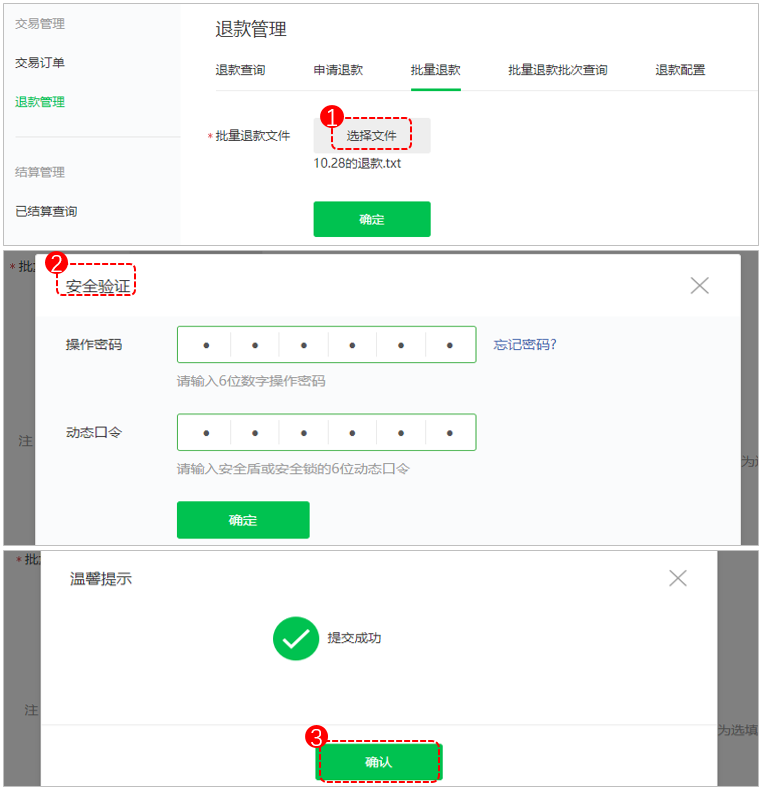Click 确定 under the batch refund file
Screen dimensions: 764x791
(372, 219)
